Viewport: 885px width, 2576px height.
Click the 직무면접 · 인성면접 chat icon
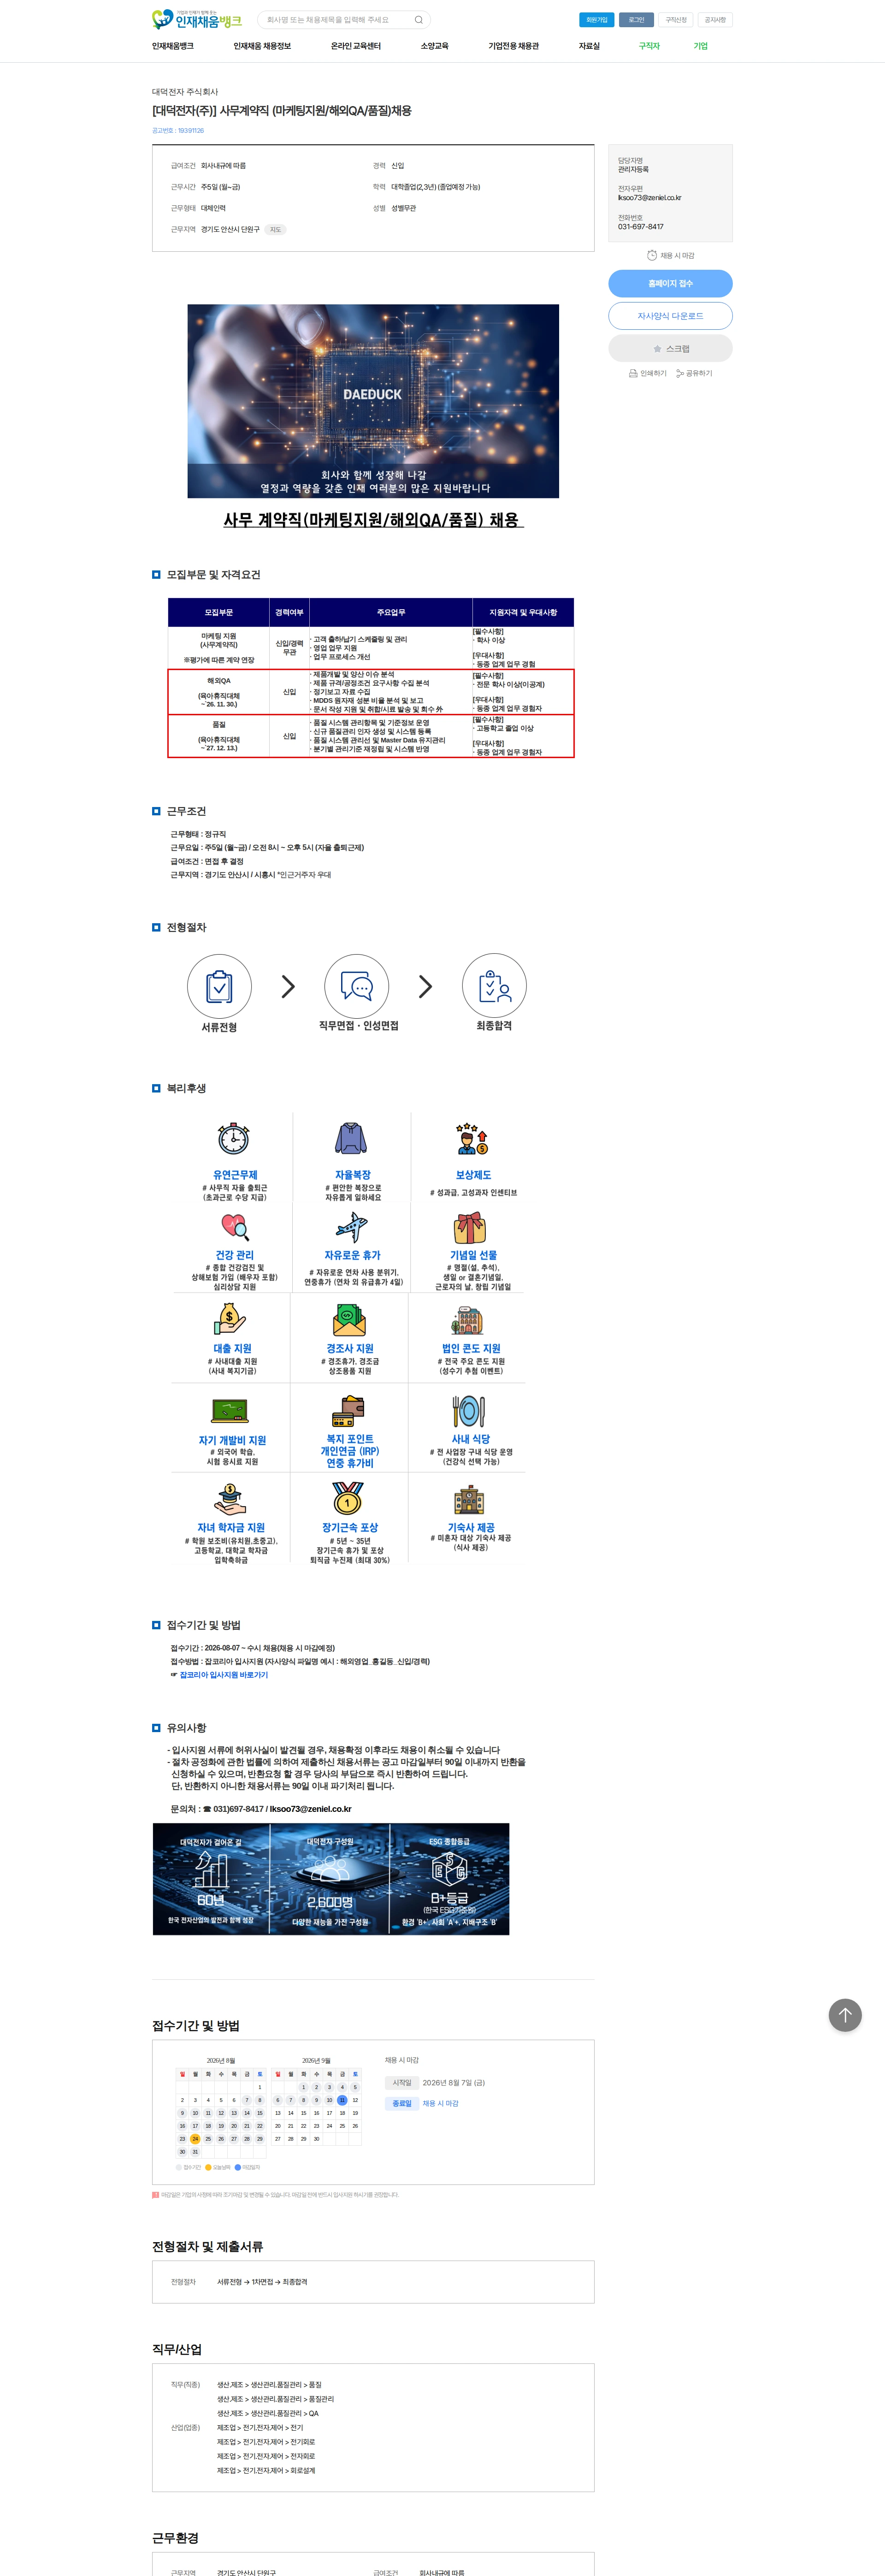(356, 986)
